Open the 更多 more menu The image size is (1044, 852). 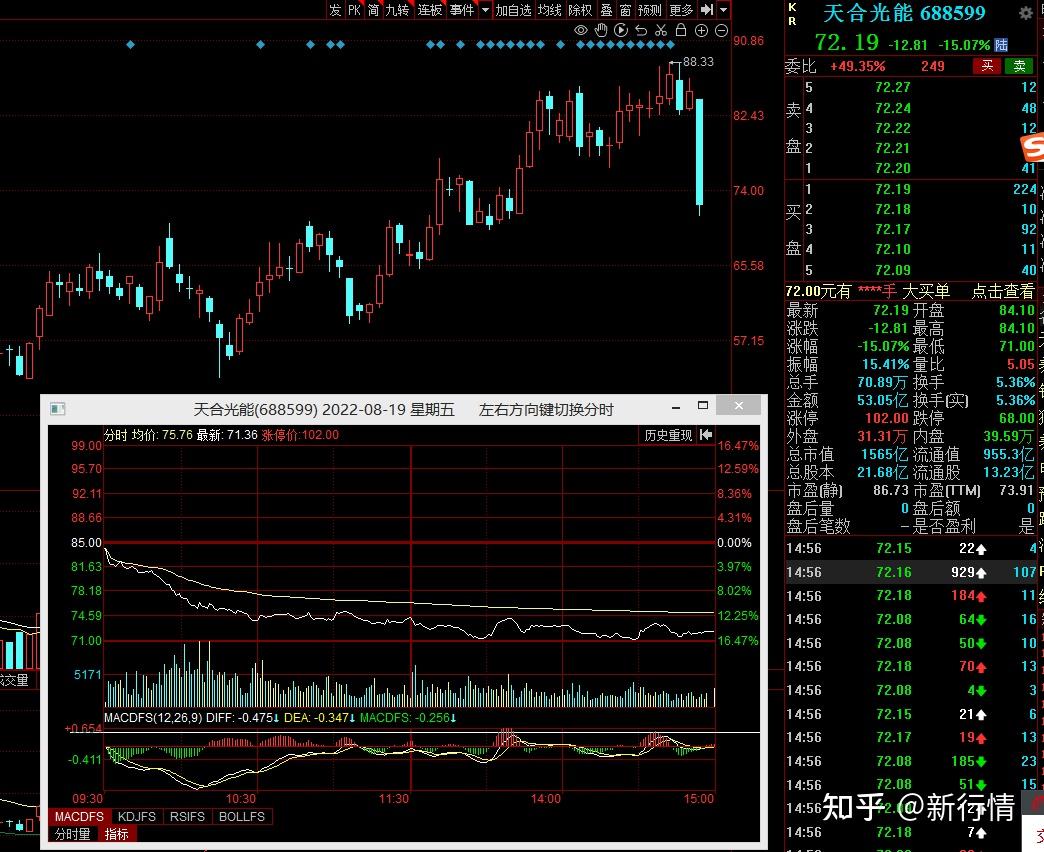(681, 10)
